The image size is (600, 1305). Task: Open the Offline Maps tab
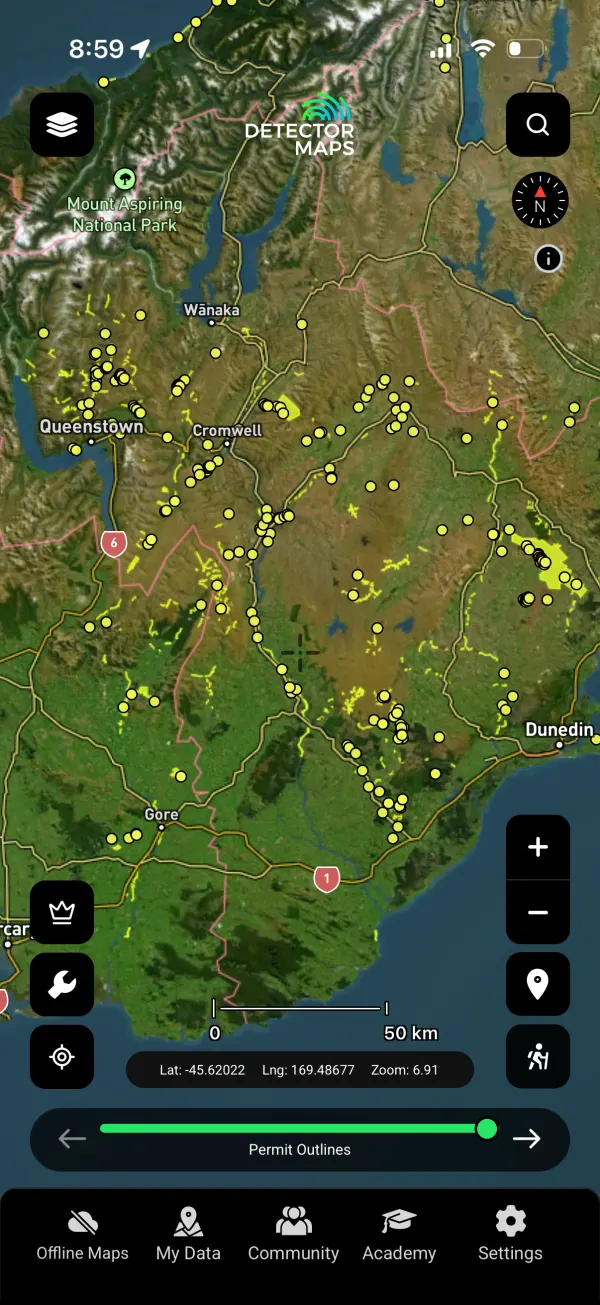(83, 1234)
